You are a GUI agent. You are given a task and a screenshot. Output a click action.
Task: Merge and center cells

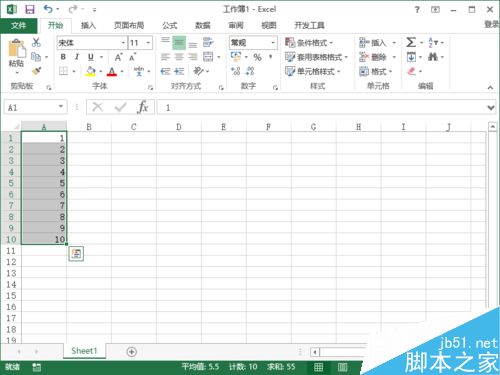[208, 57]
